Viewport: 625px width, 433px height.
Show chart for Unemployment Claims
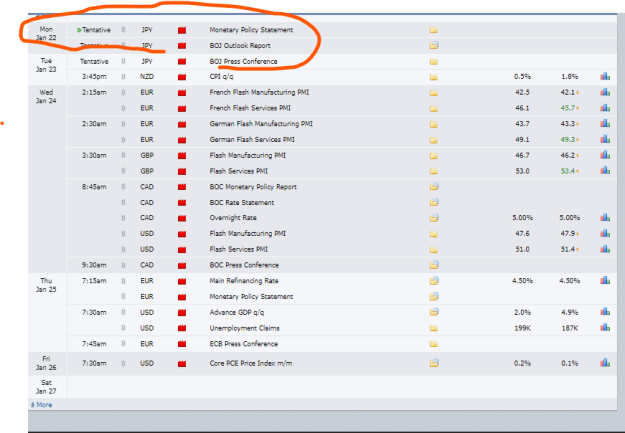[605, 327]
